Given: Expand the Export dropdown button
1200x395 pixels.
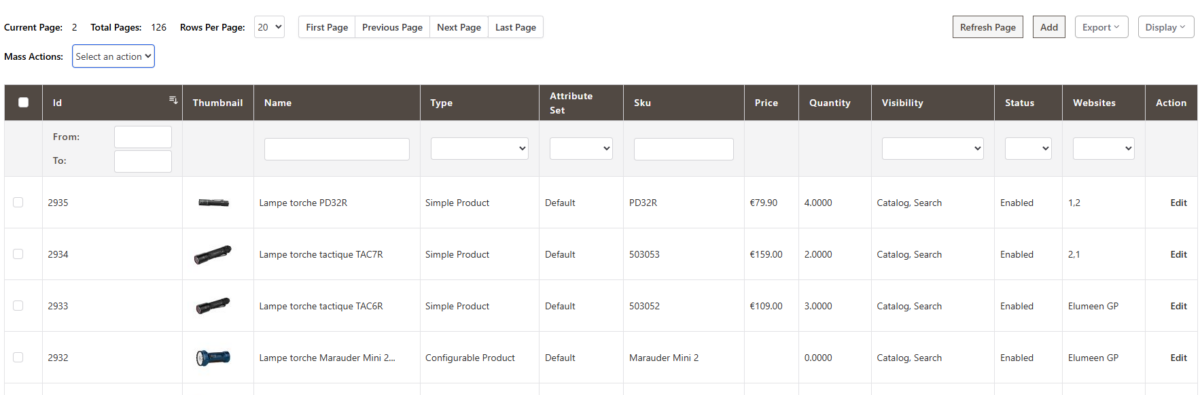Looking at the screenshot, I should [1101, 27].
